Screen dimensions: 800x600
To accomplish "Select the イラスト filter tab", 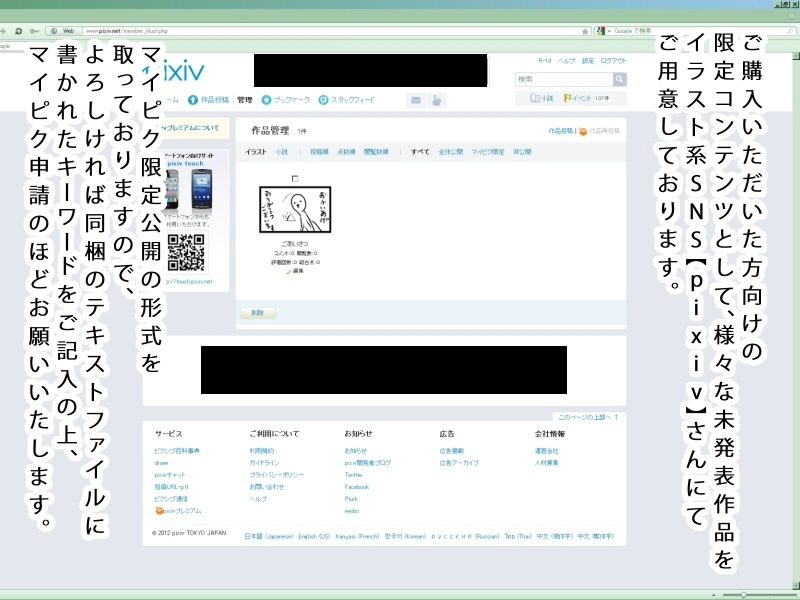I will pyautogui.click(x=256, y=152).
